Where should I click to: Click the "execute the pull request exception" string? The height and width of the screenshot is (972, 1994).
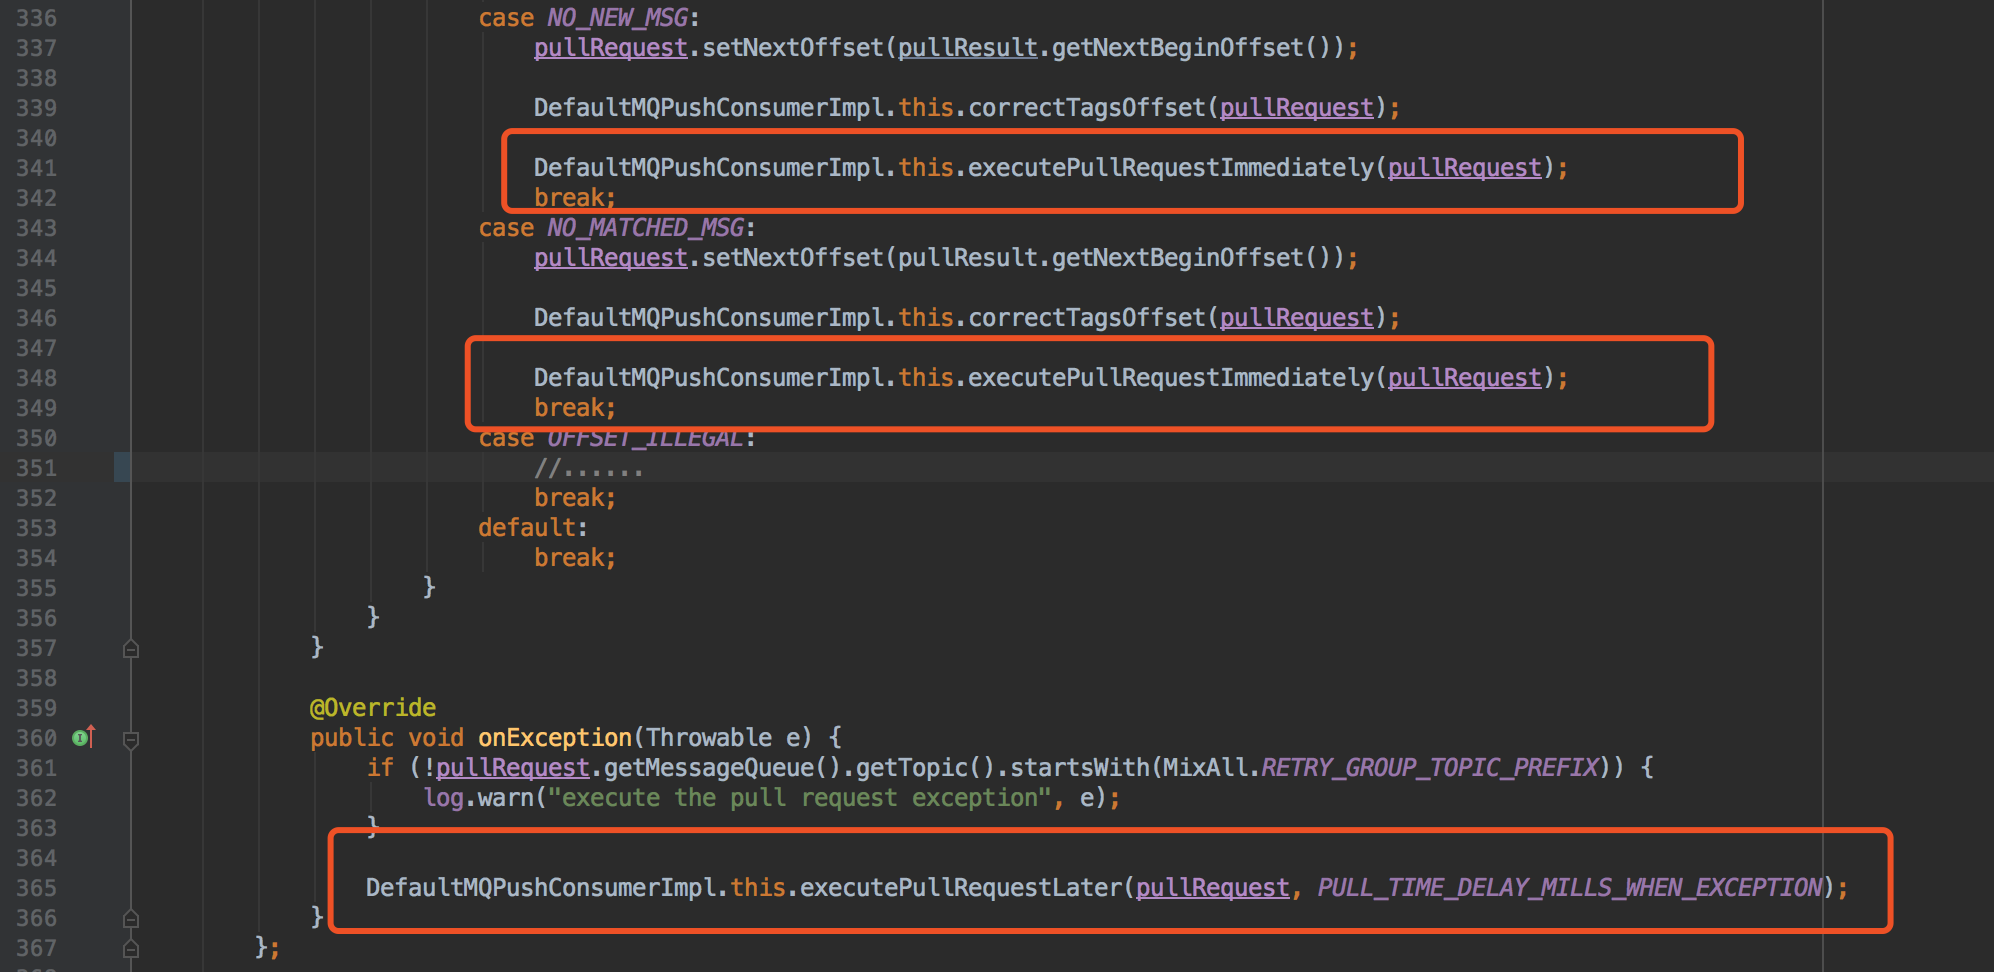coord(799,798)
